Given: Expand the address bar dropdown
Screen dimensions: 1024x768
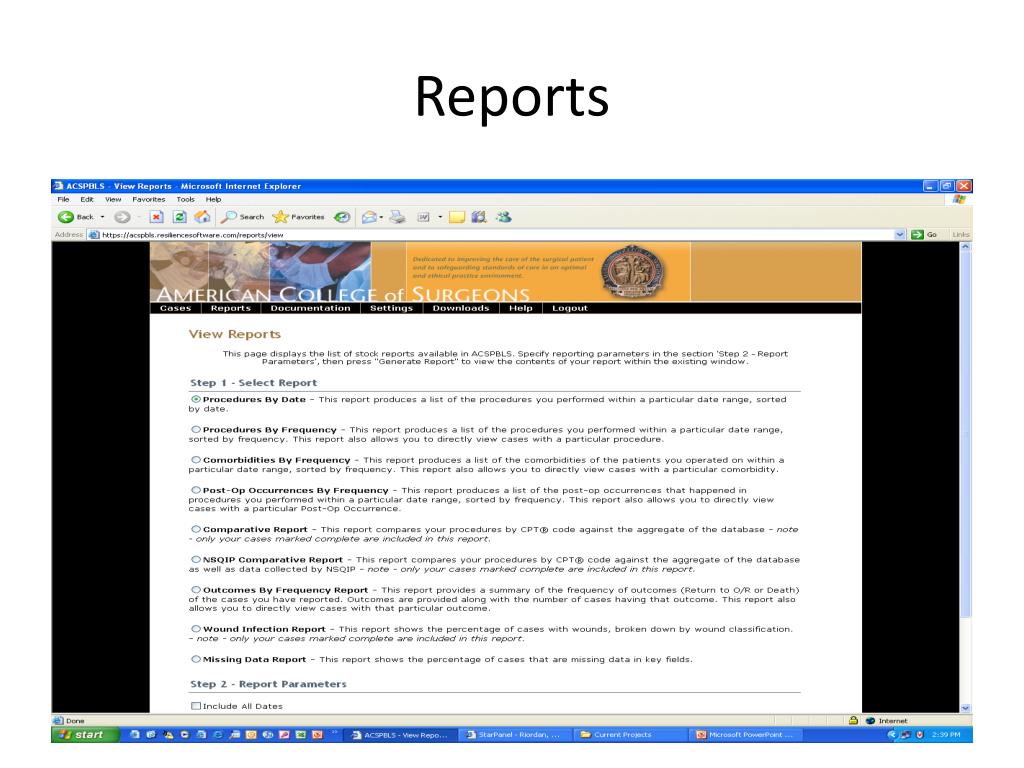Looking at the screenshot, I should [900, 234].
